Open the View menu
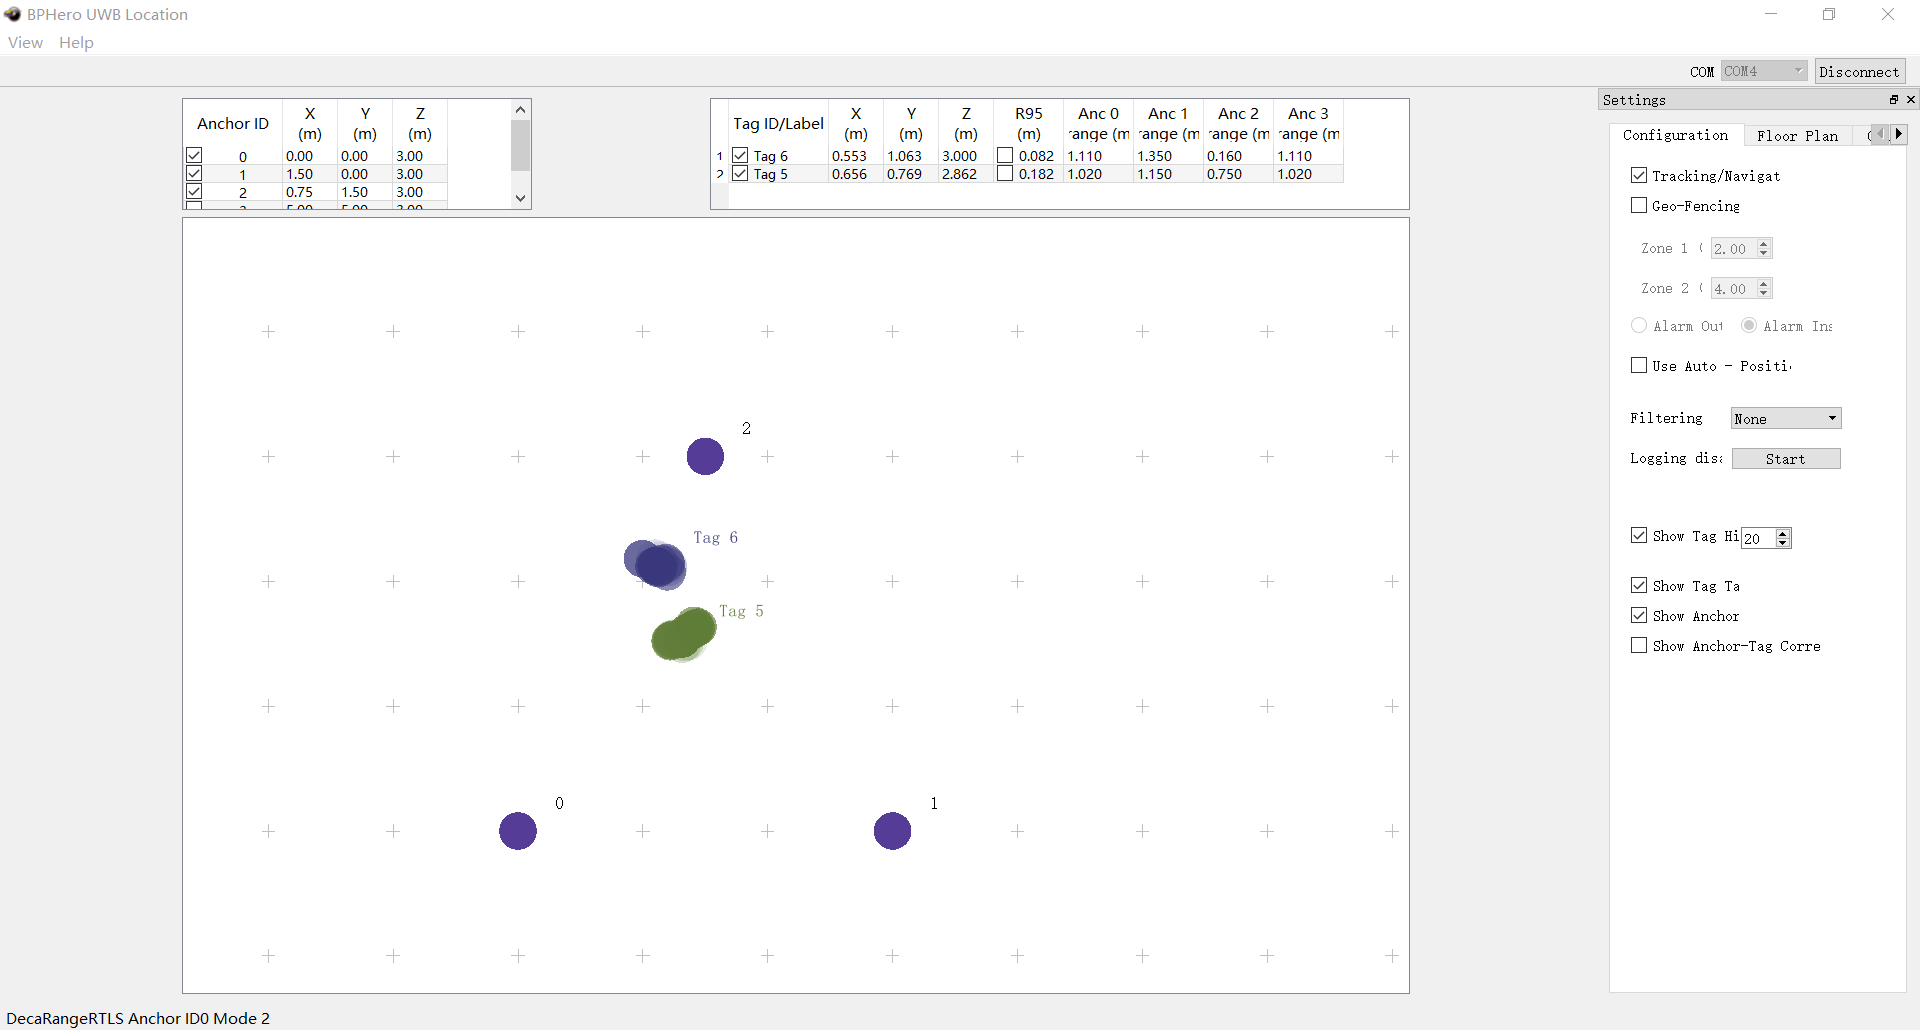The width and height of the screenshot is (1920, 1030). (x=25, y=43)
